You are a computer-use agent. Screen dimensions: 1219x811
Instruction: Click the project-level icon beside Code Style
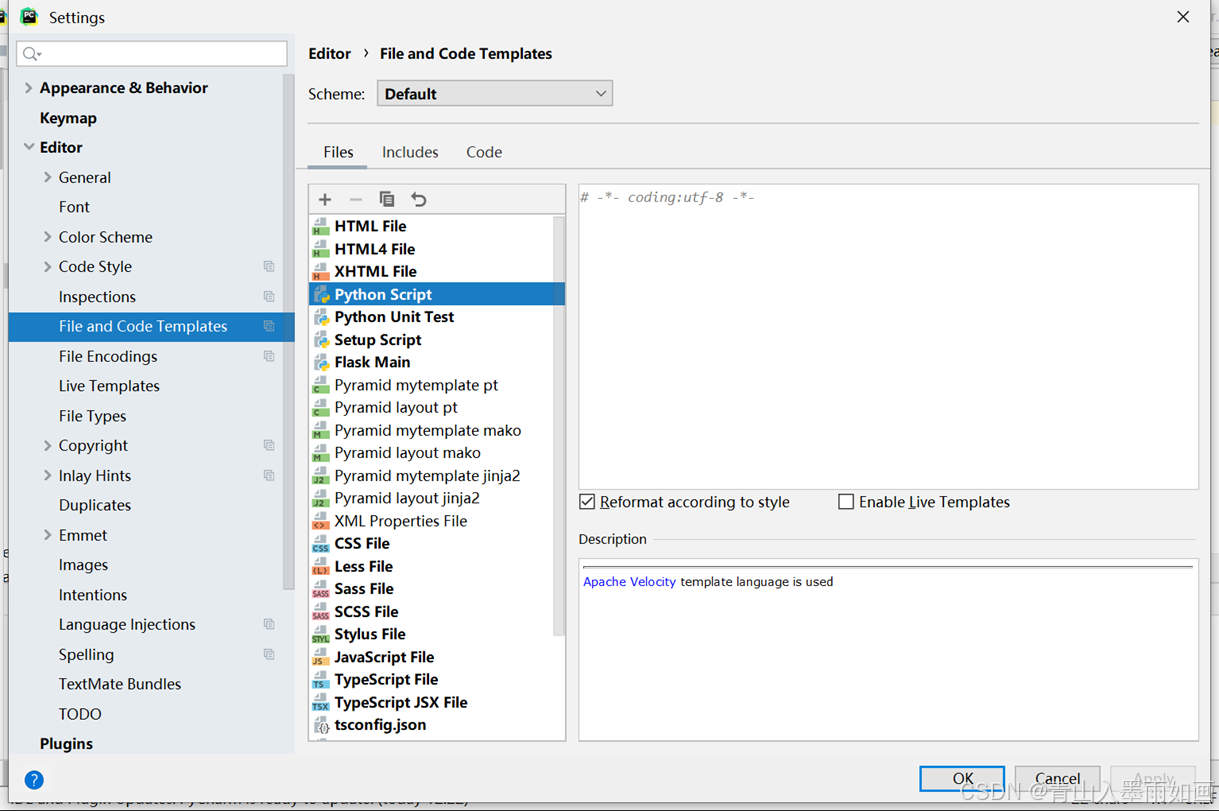coord(269,266)
